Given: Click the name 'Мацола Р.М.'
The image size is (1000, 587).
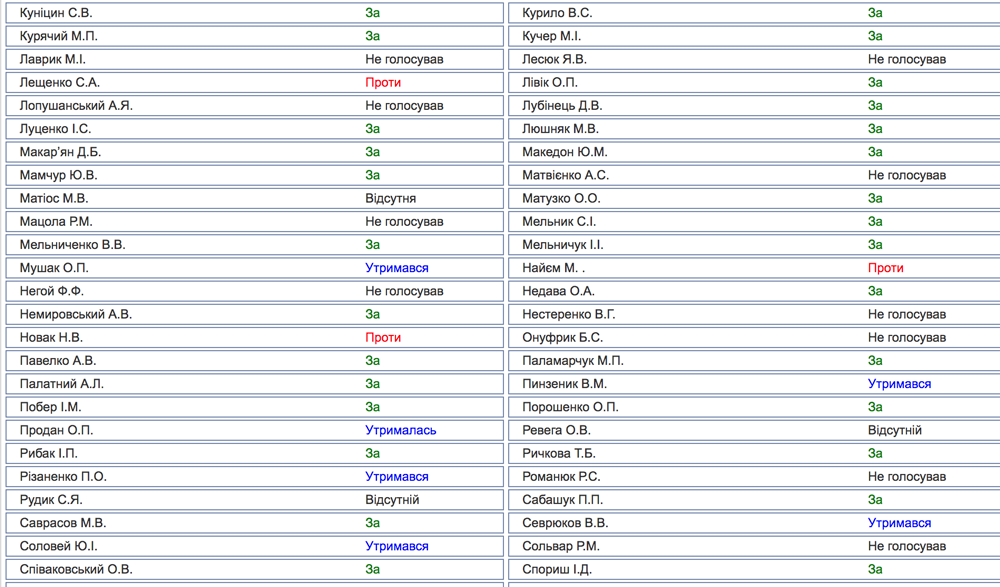Looking at the screenshot, I should [x=56, y=221].
